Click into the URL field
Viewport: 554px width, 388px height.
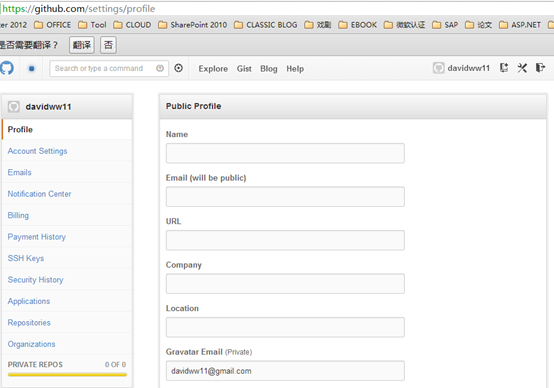[x=285, y=240]
